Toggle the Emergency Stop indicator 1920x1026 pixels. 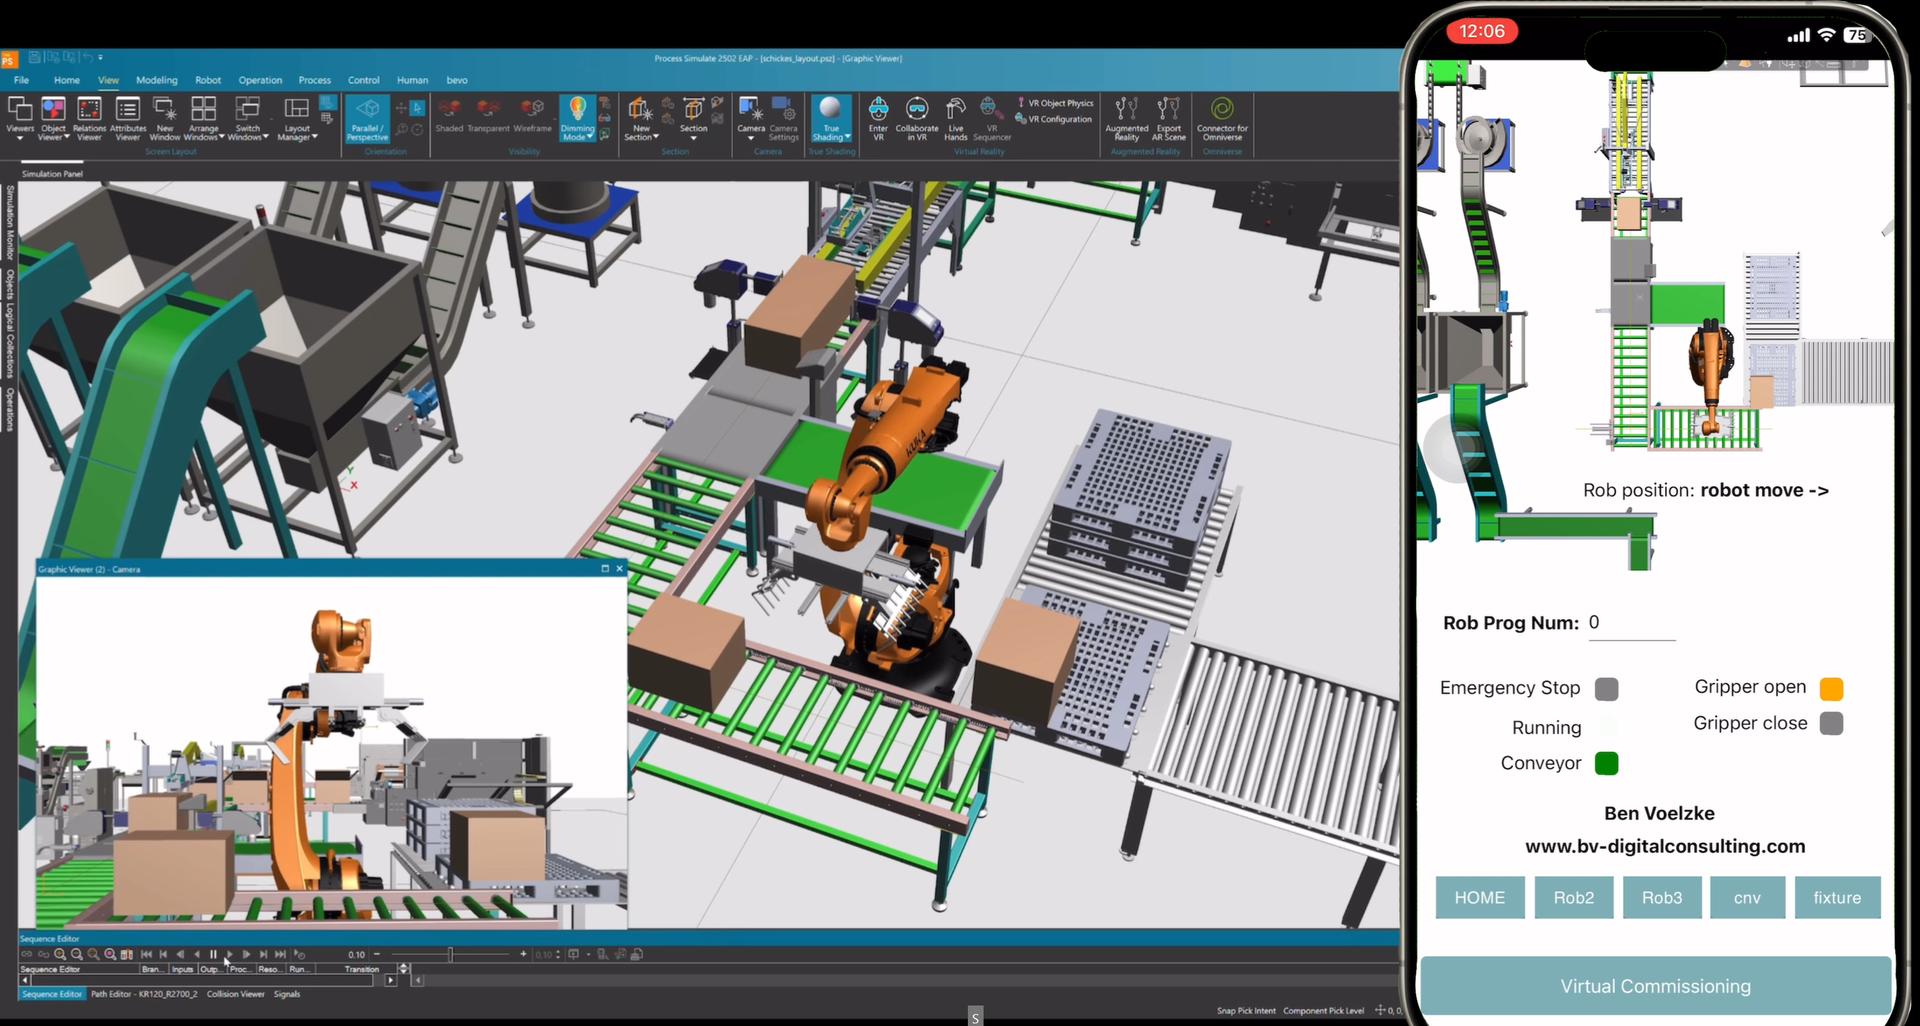(1606, 689)
